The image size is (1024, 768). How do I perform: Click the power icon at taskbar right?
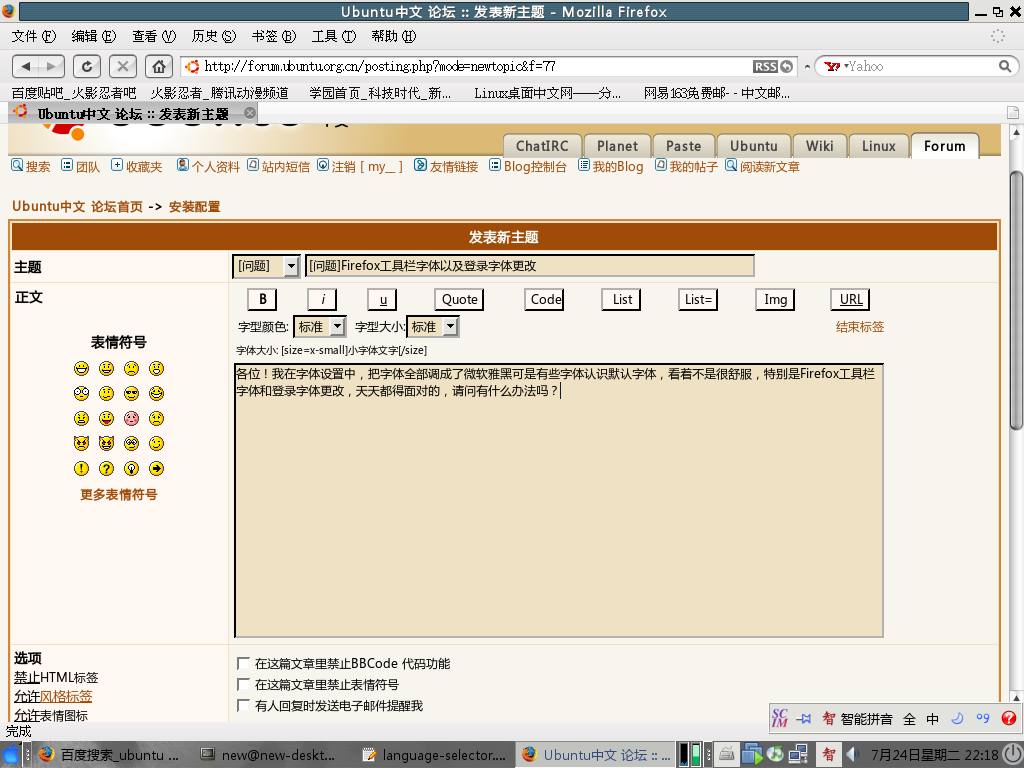pyautogui.click(x=1012, y=755)
